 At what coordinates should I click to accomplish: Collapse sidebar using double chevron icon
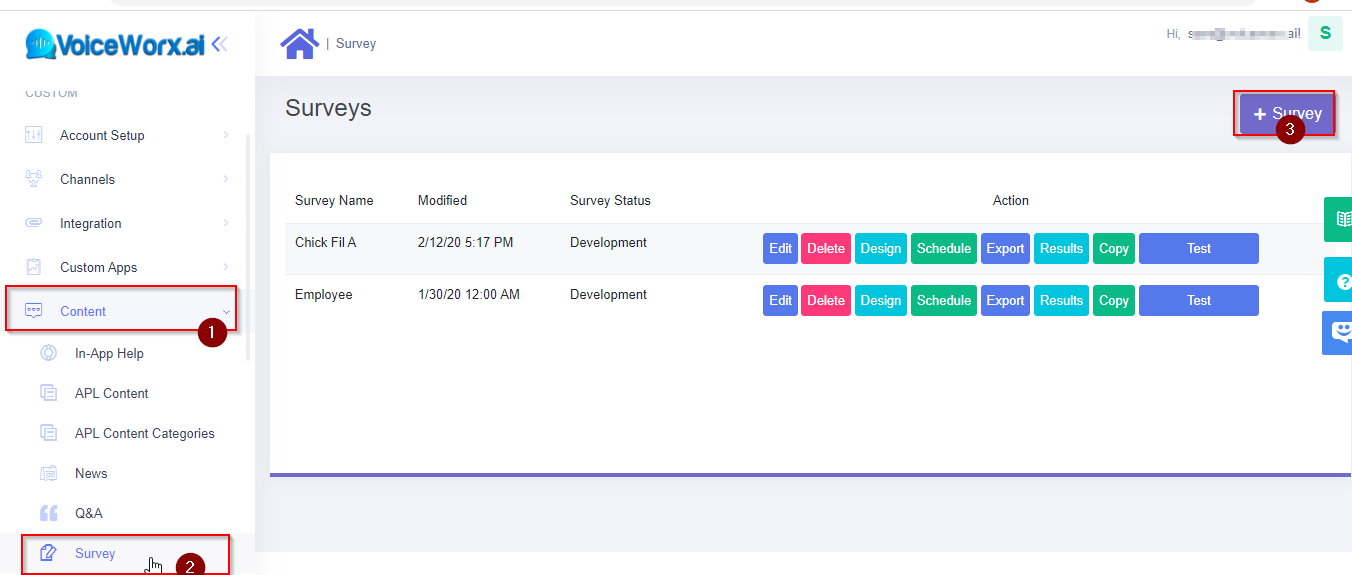[220, 44]
